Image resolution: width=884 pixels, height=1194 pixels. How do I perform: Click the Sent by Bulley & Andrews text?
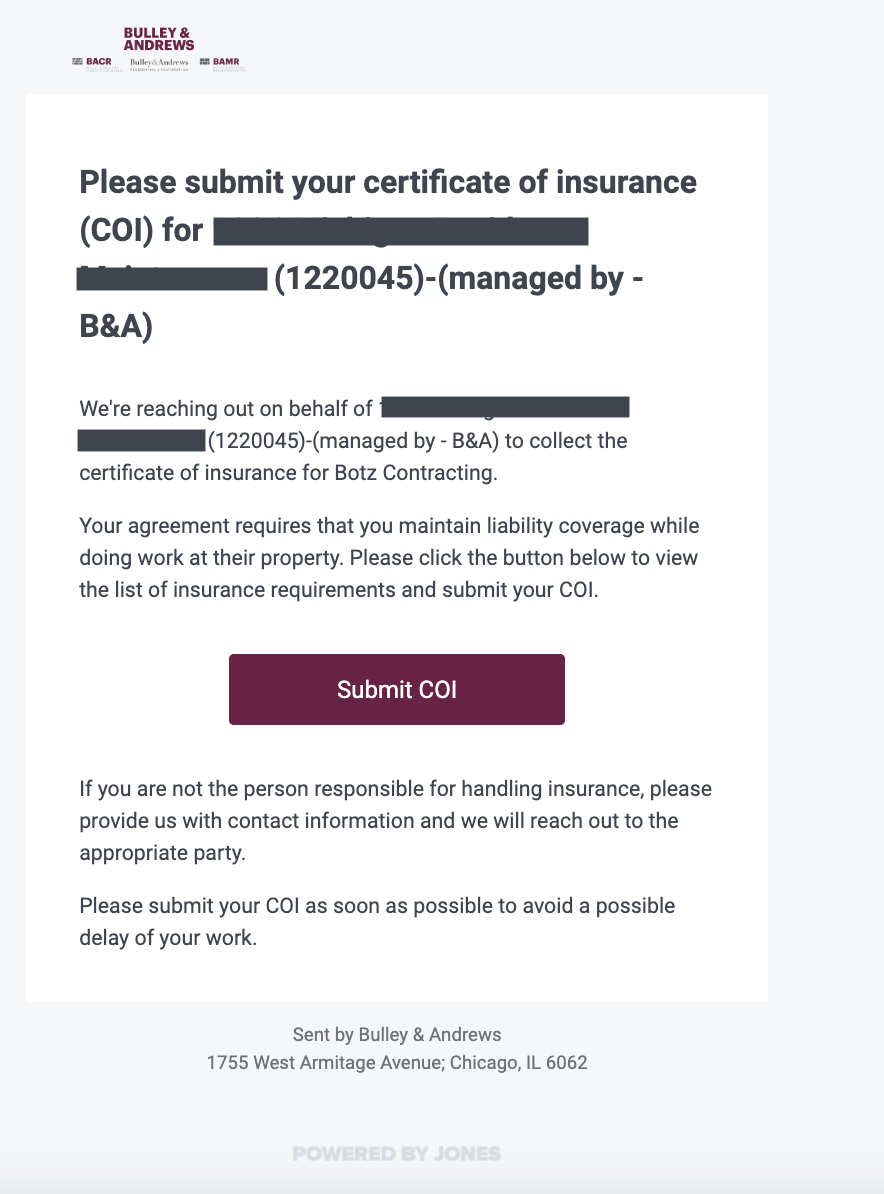pos(396,1034)
